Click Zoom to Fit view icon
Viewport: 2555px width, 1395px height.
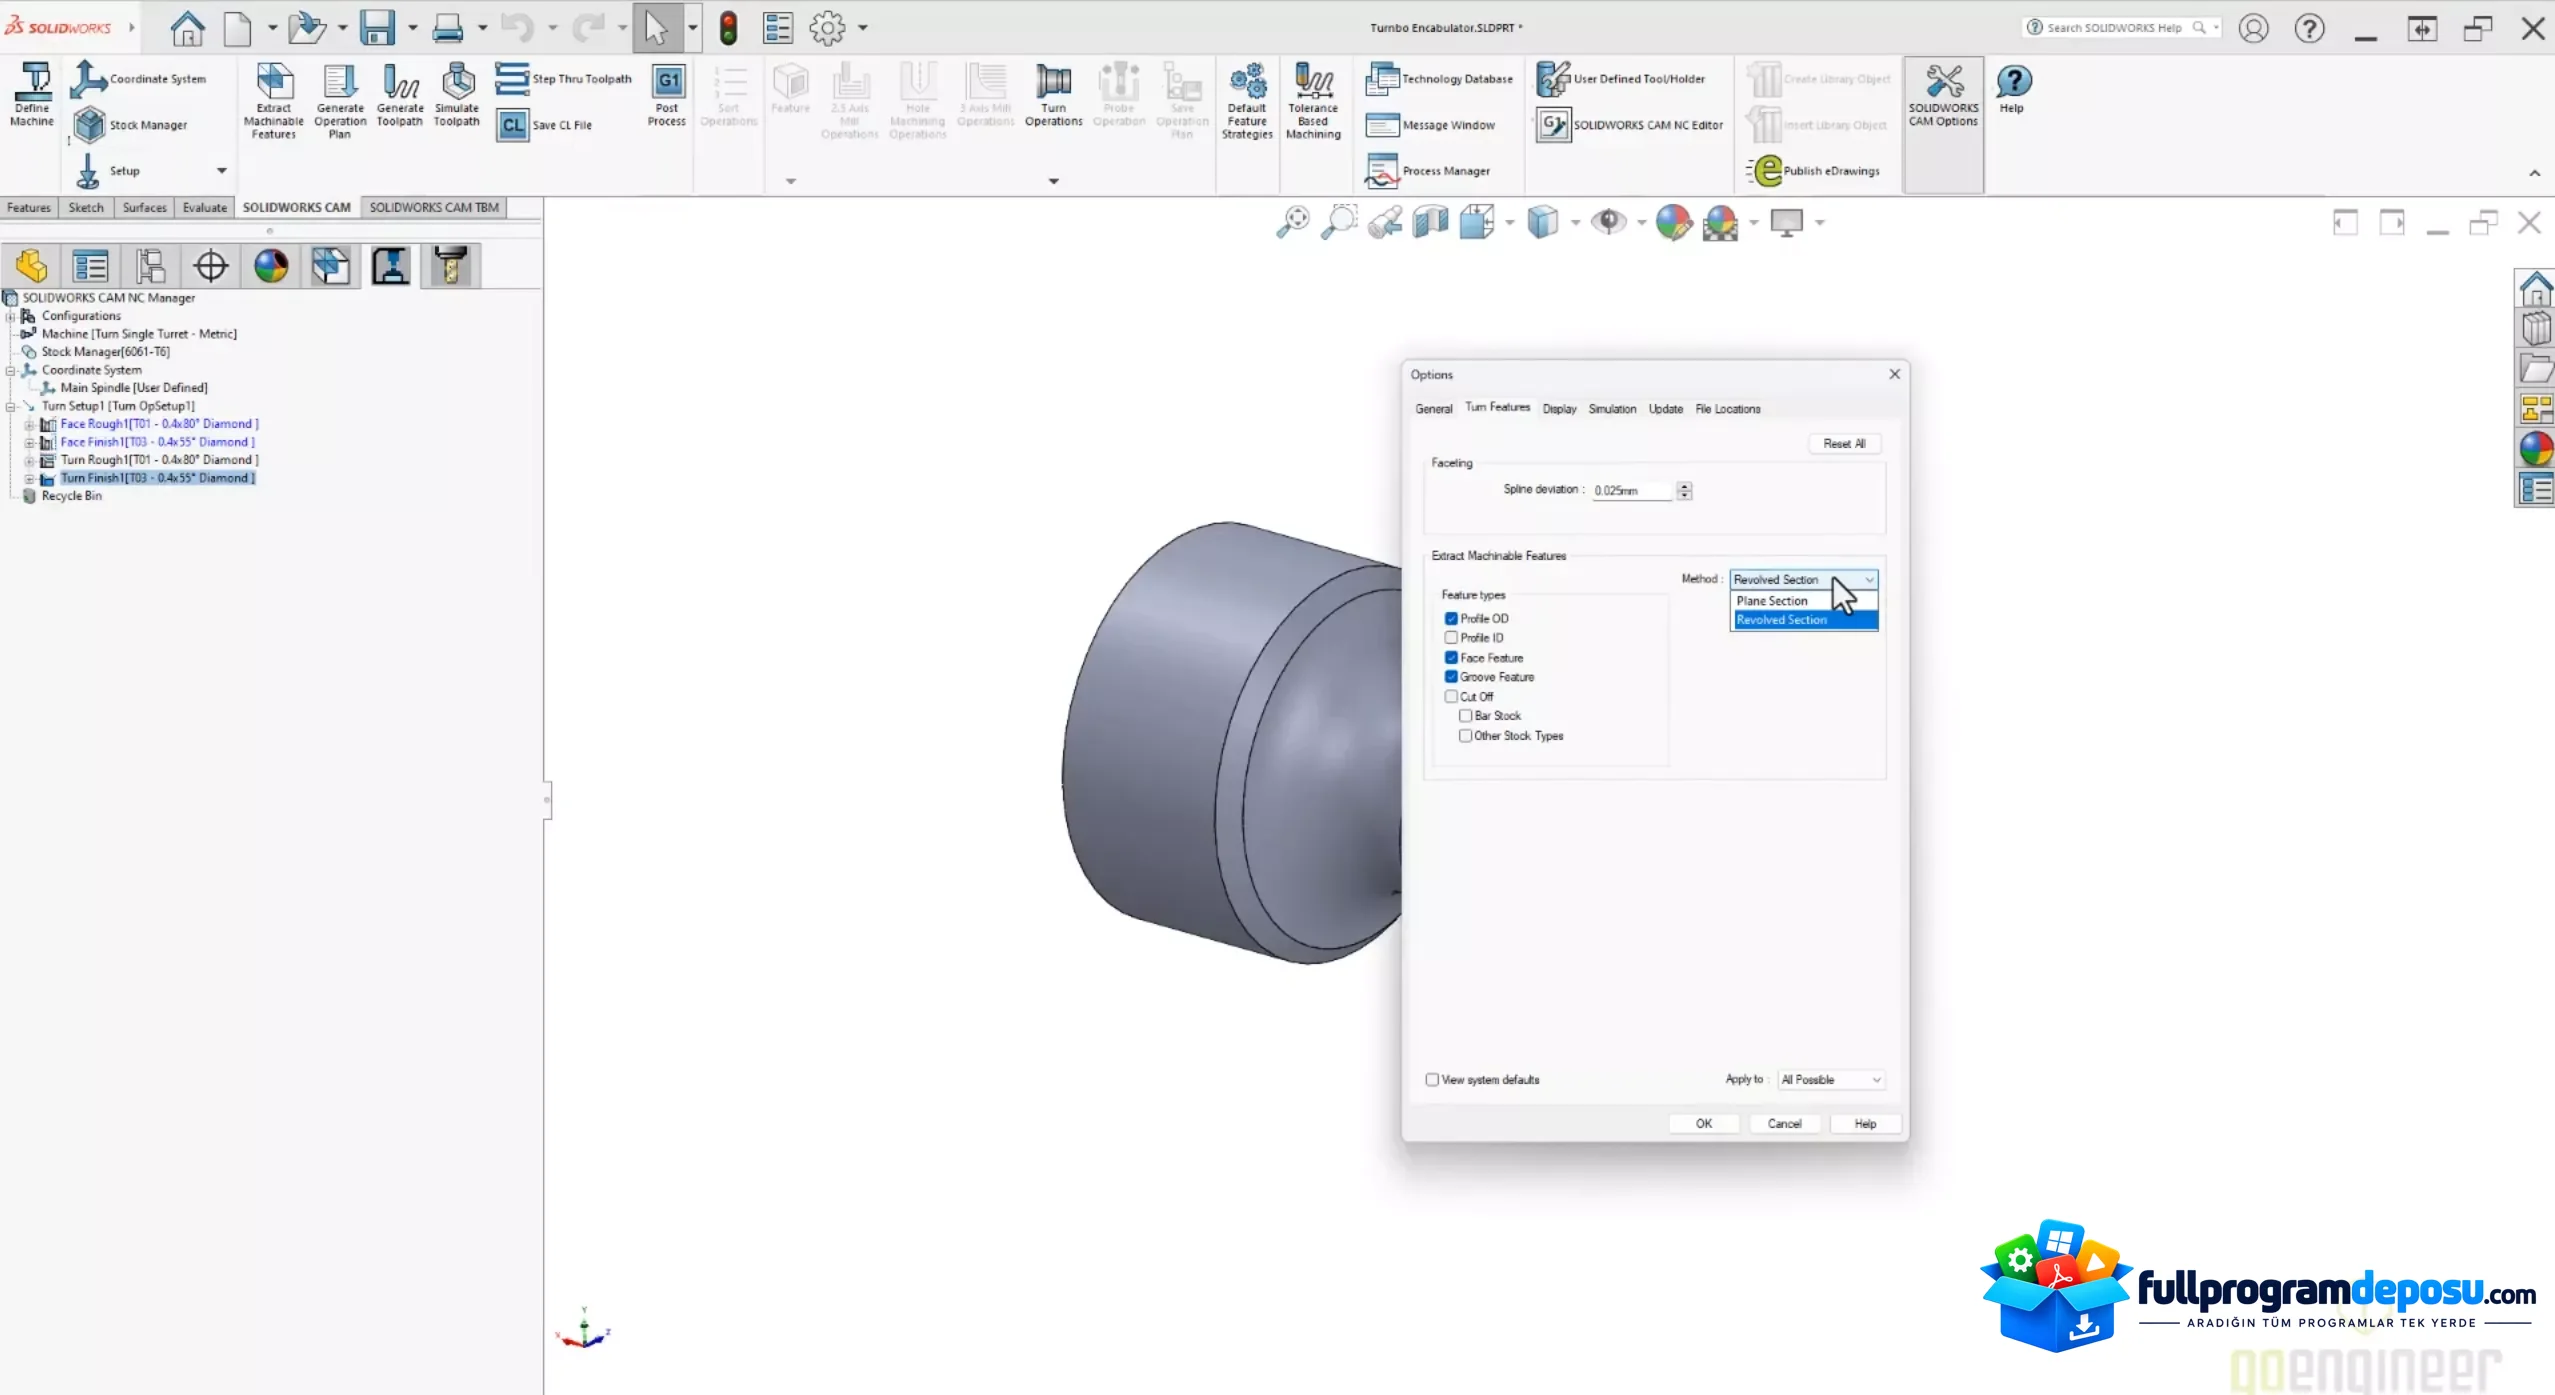(x=1292, y=222)
